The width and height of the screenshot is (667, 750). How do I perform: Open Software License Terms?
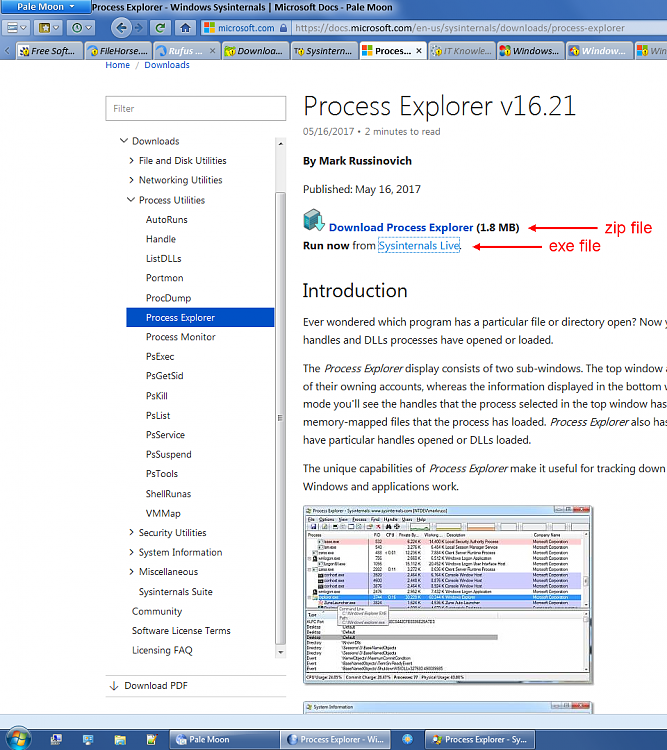pyautogui.click(x=181, y=631)
